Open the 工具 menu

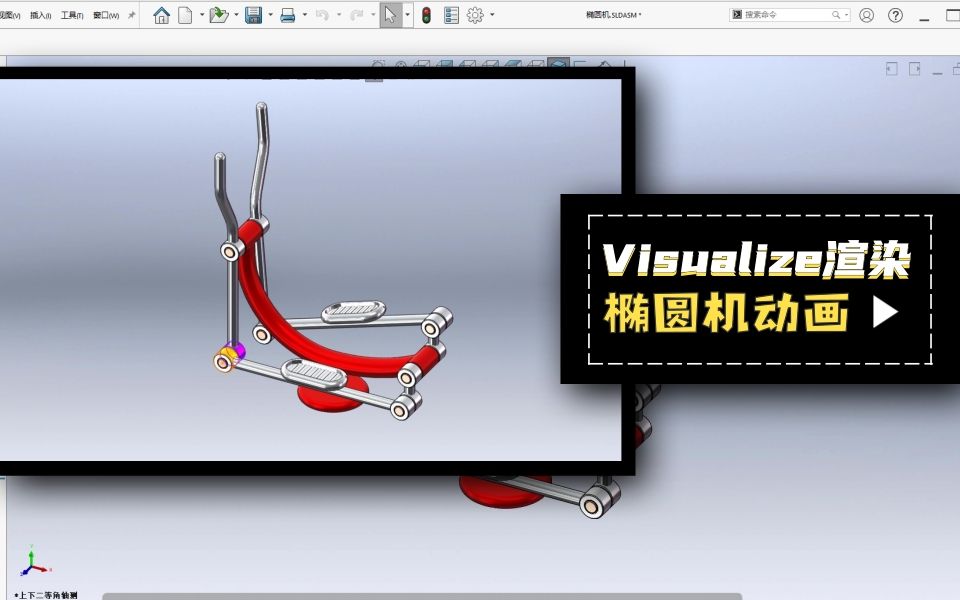click(x=72, y=14)
